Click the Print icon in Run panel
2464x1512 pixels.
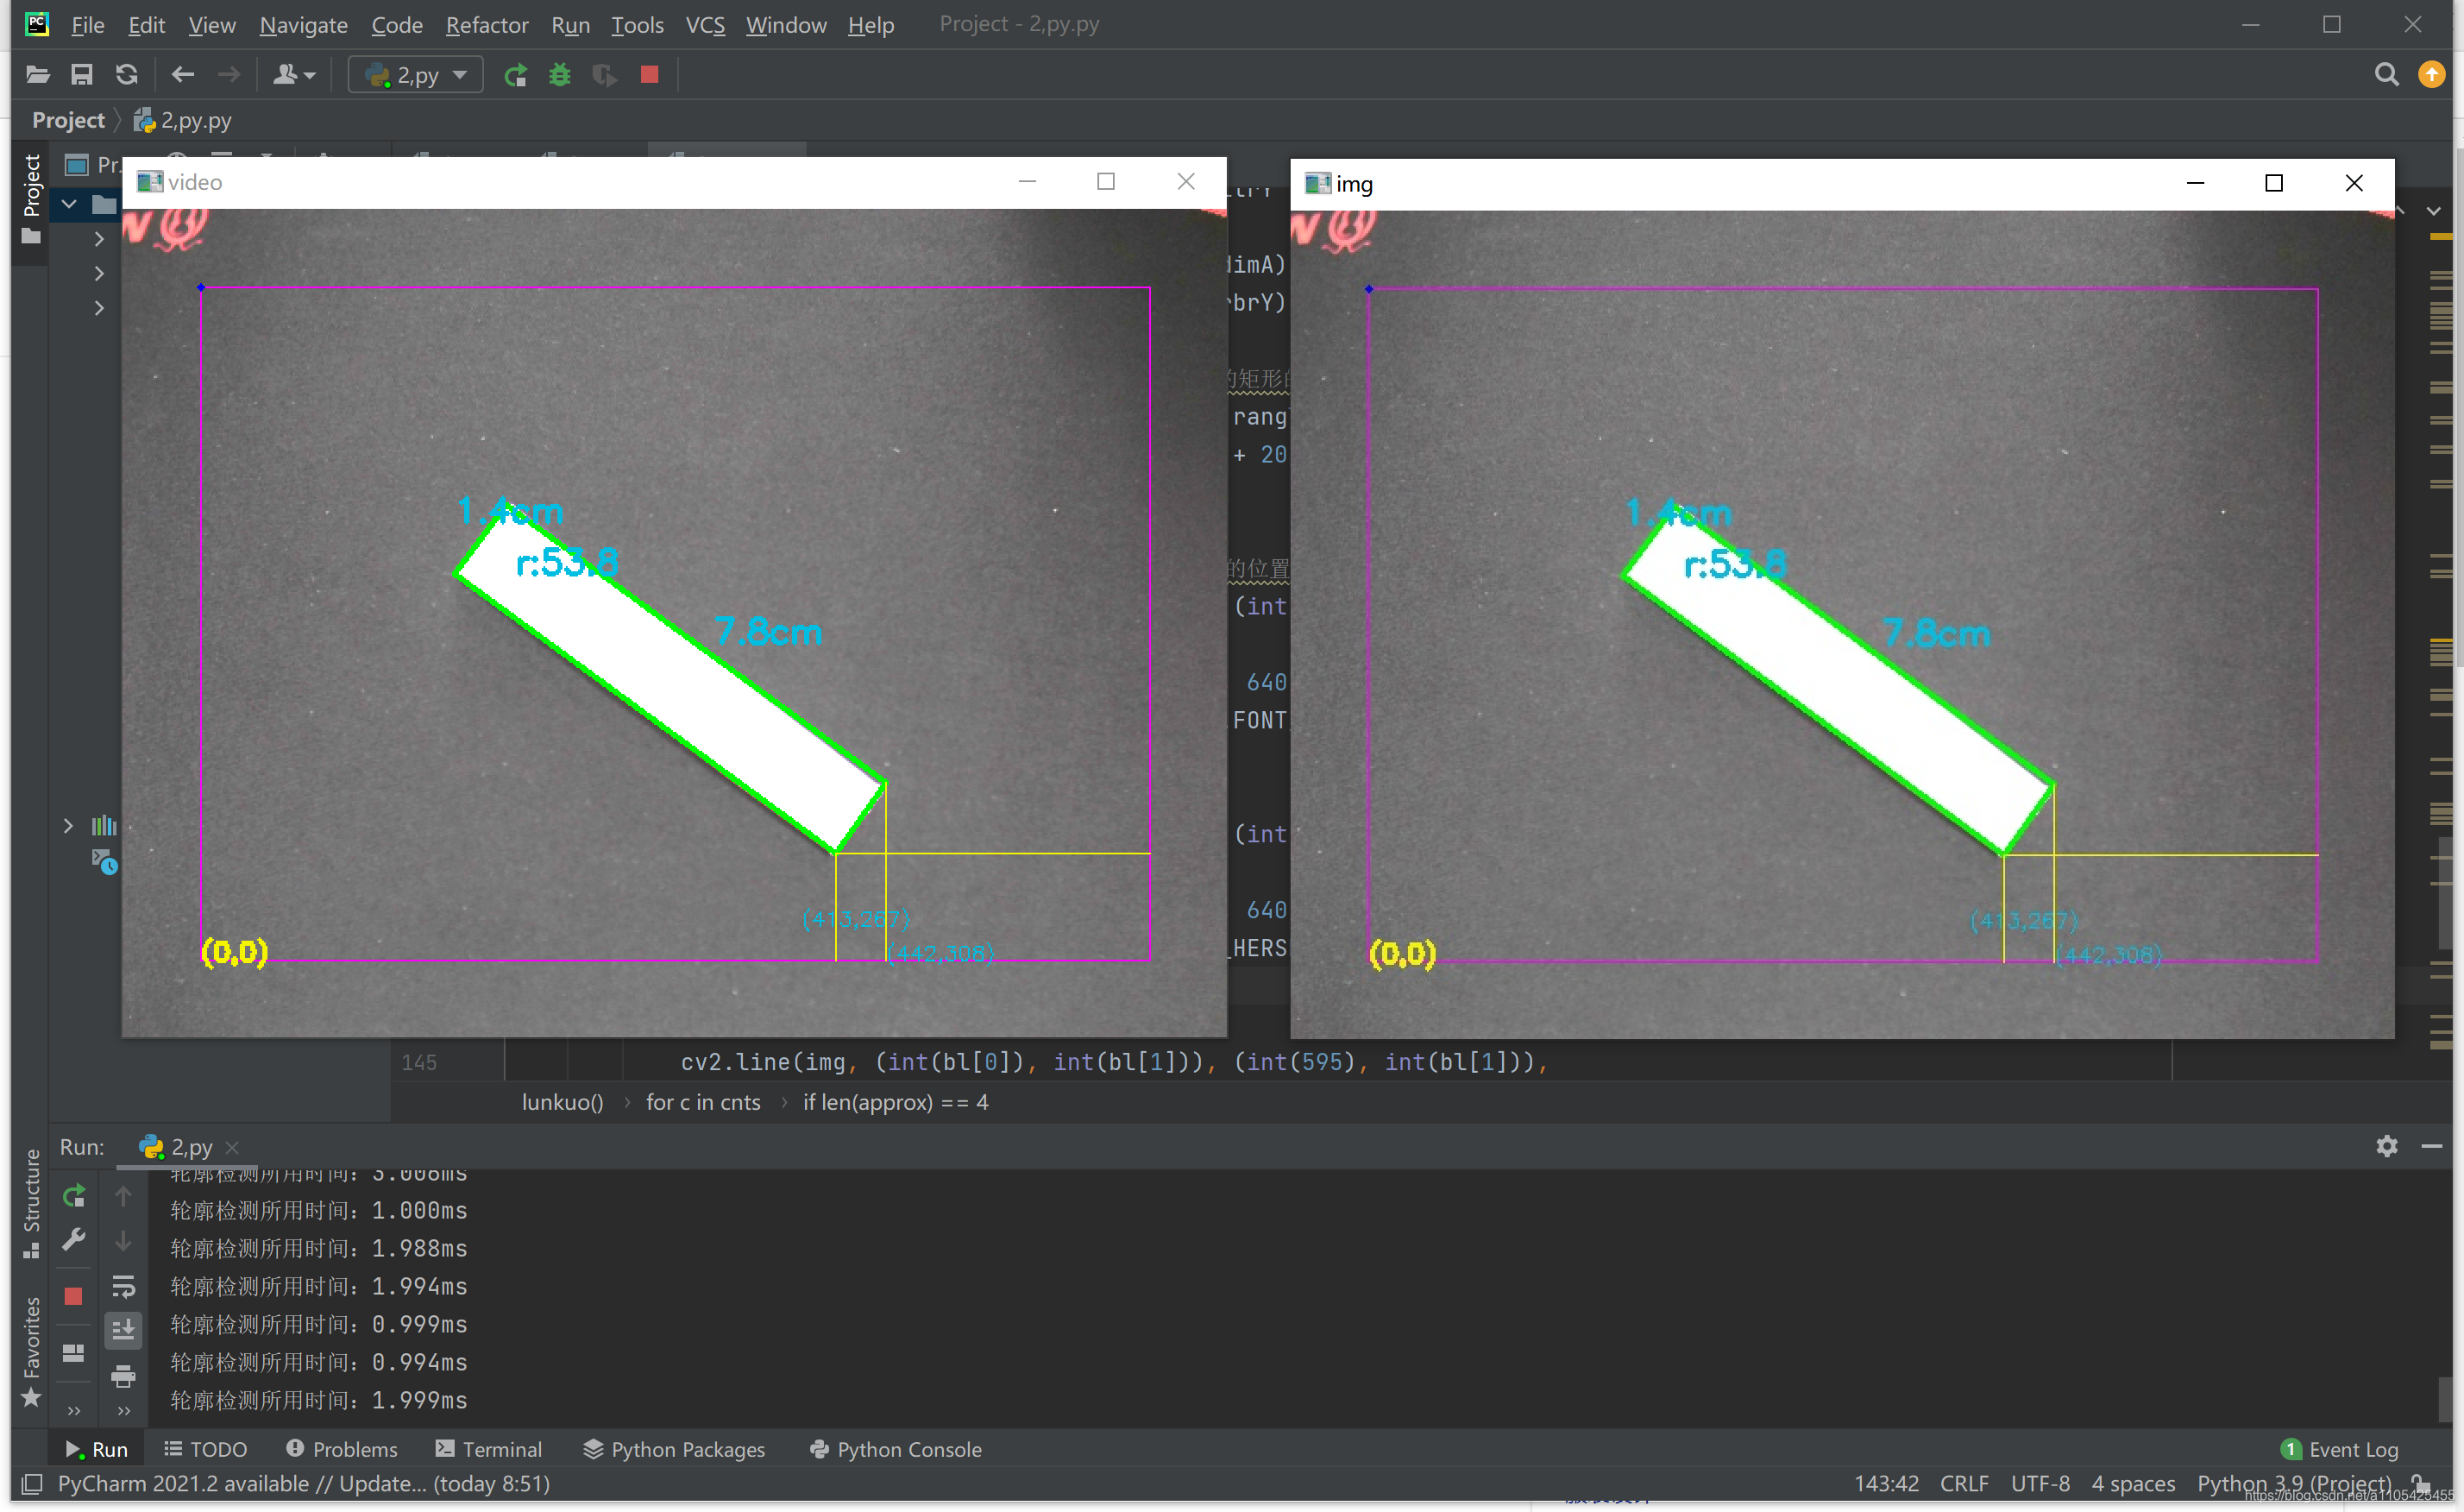(x=123, y=1377)
